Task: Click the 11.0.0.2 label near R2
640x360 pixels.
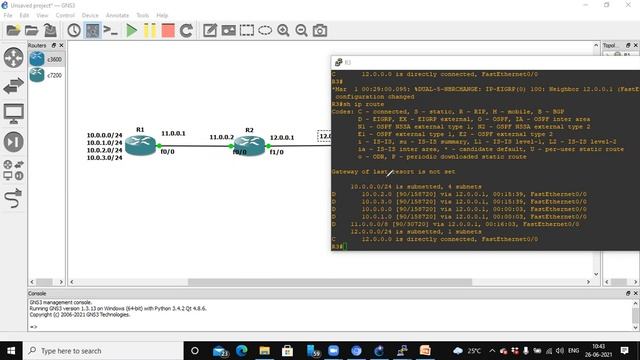Action: (222, 137)
